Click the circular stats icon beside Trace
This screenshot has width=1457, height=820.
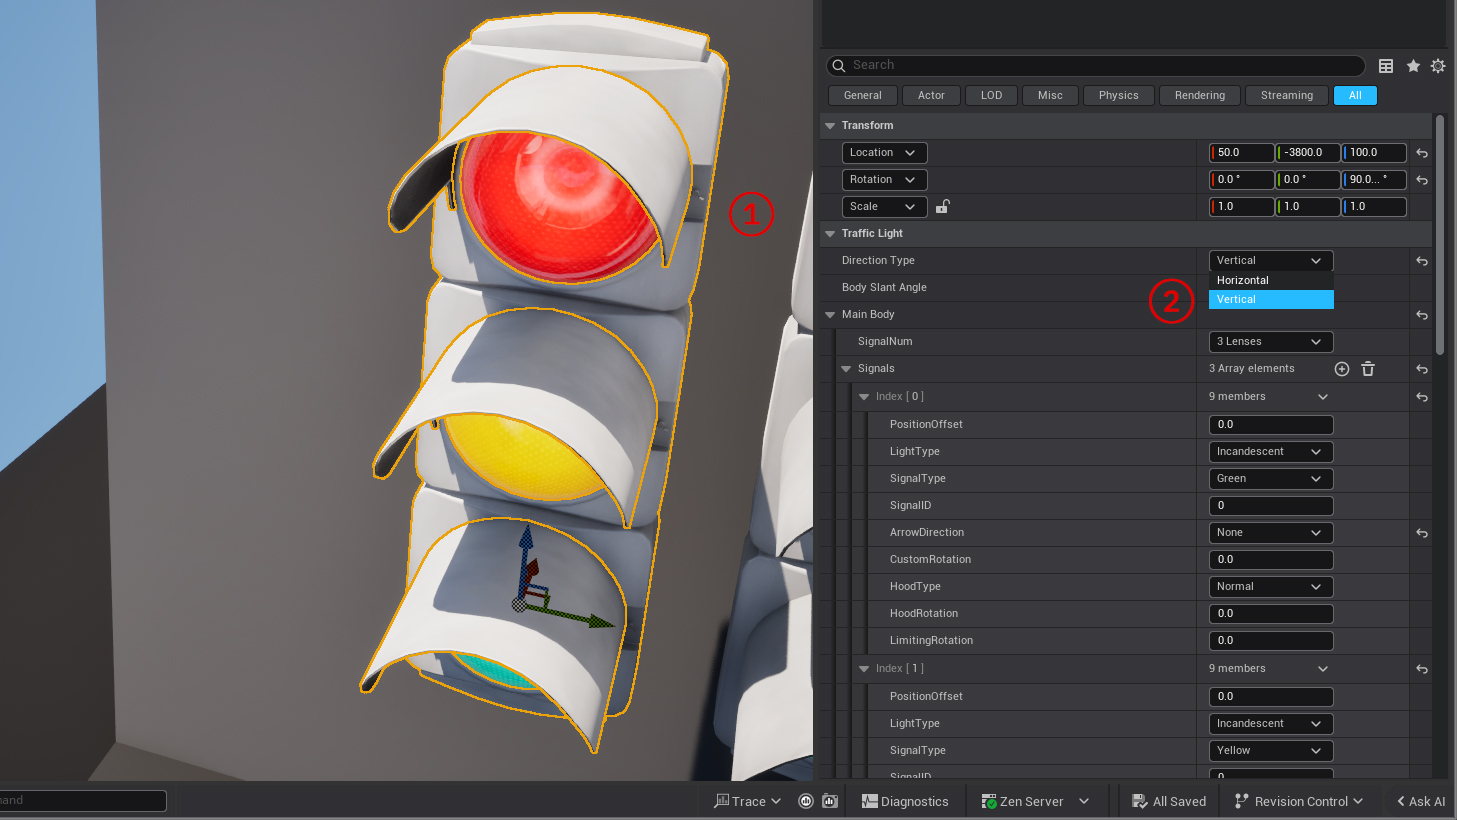click(806, 801)
